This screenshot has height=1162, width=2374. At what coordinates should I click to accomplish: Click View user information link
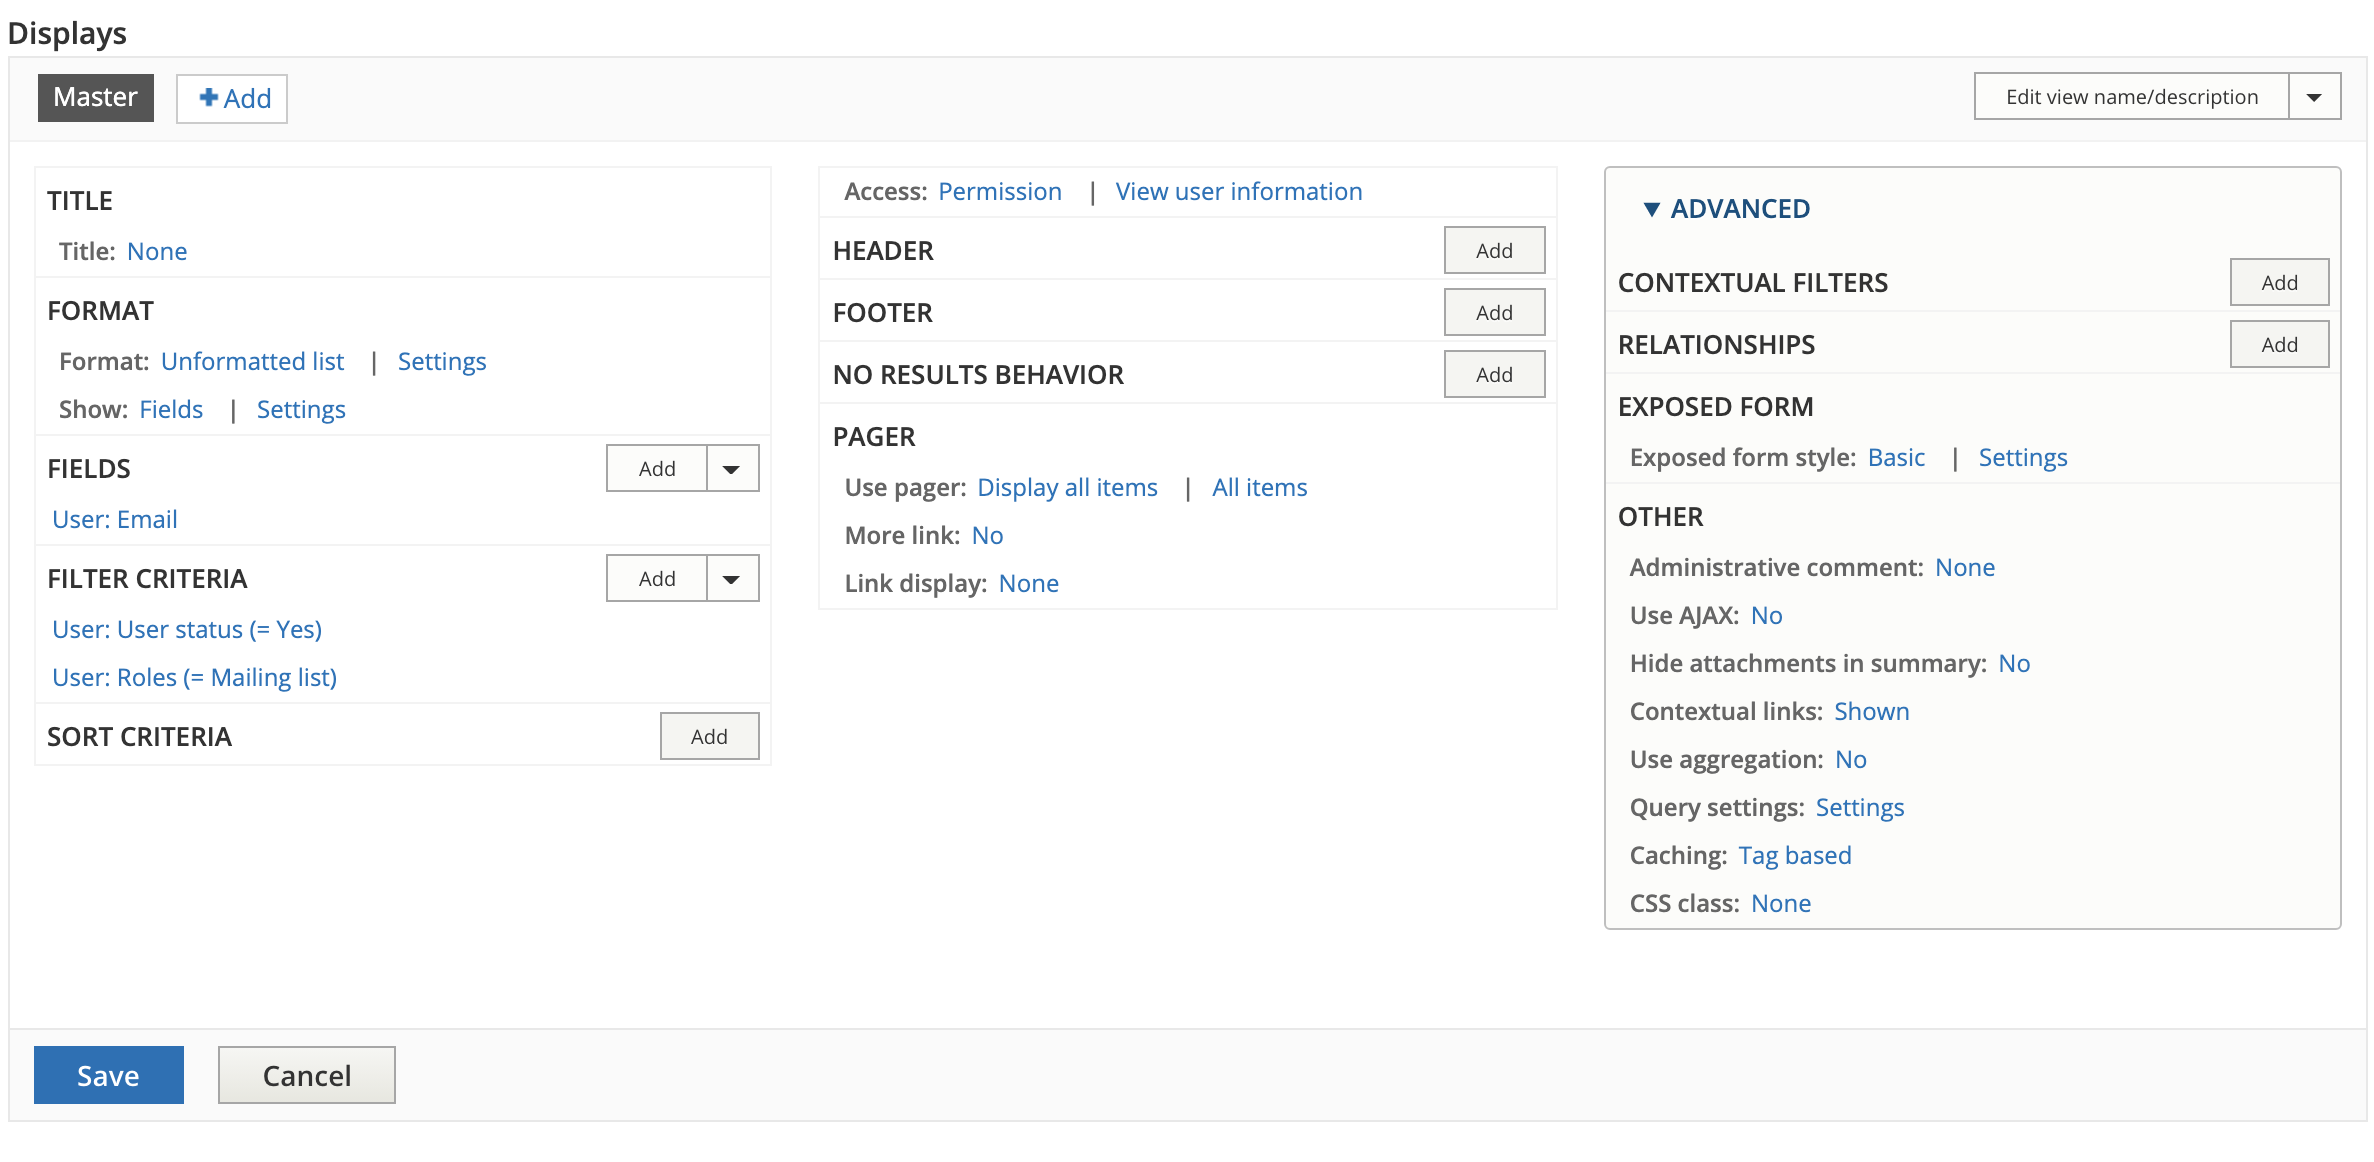click(x=1237, y=191)
